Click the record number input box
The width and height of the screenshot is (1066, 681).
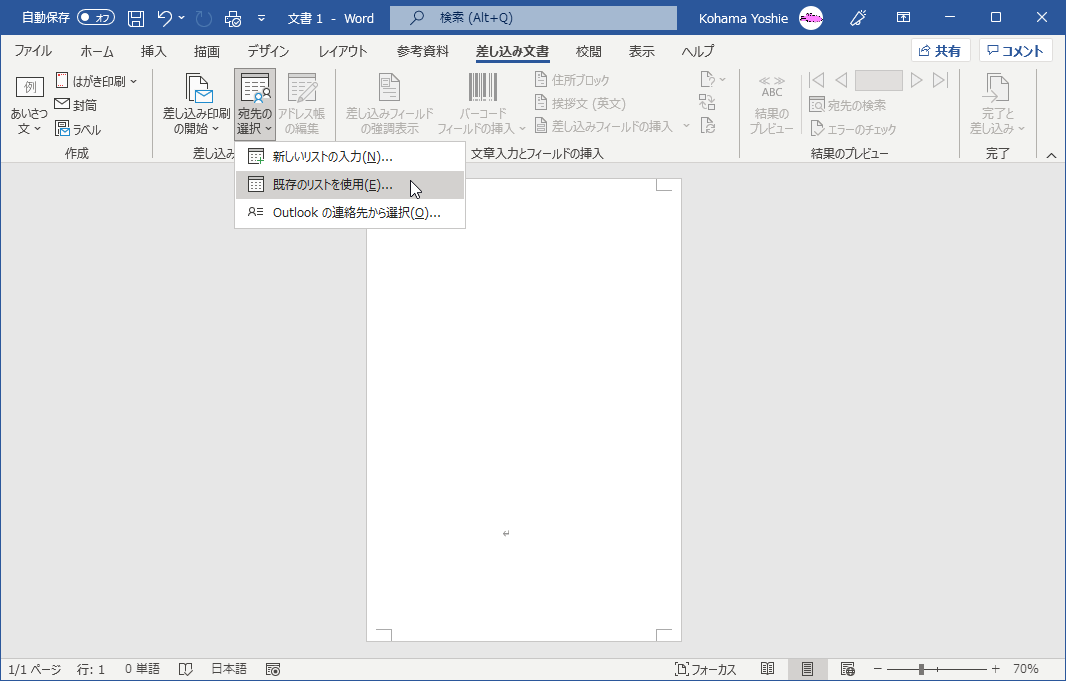(878, 80)
